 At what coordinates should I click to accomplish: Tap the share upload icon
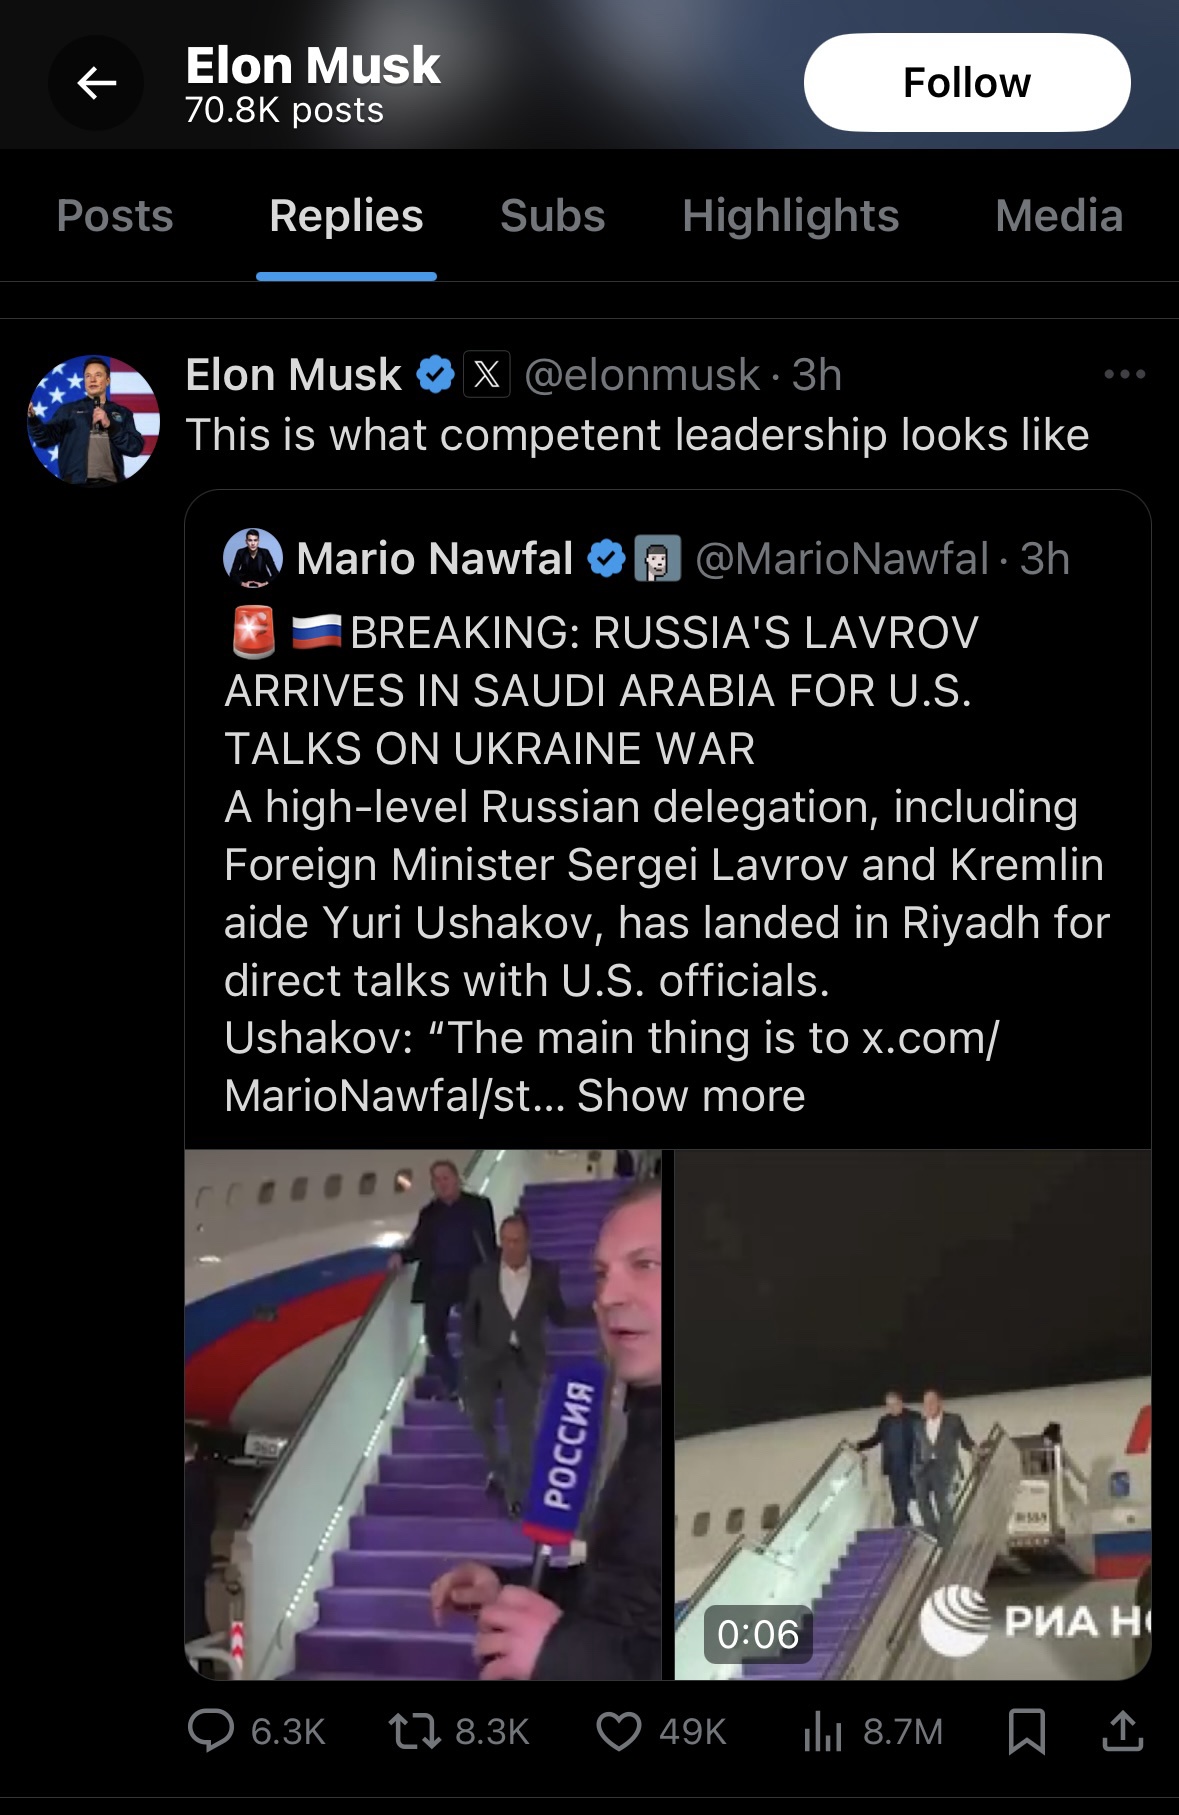(x=1122, y=1731)
